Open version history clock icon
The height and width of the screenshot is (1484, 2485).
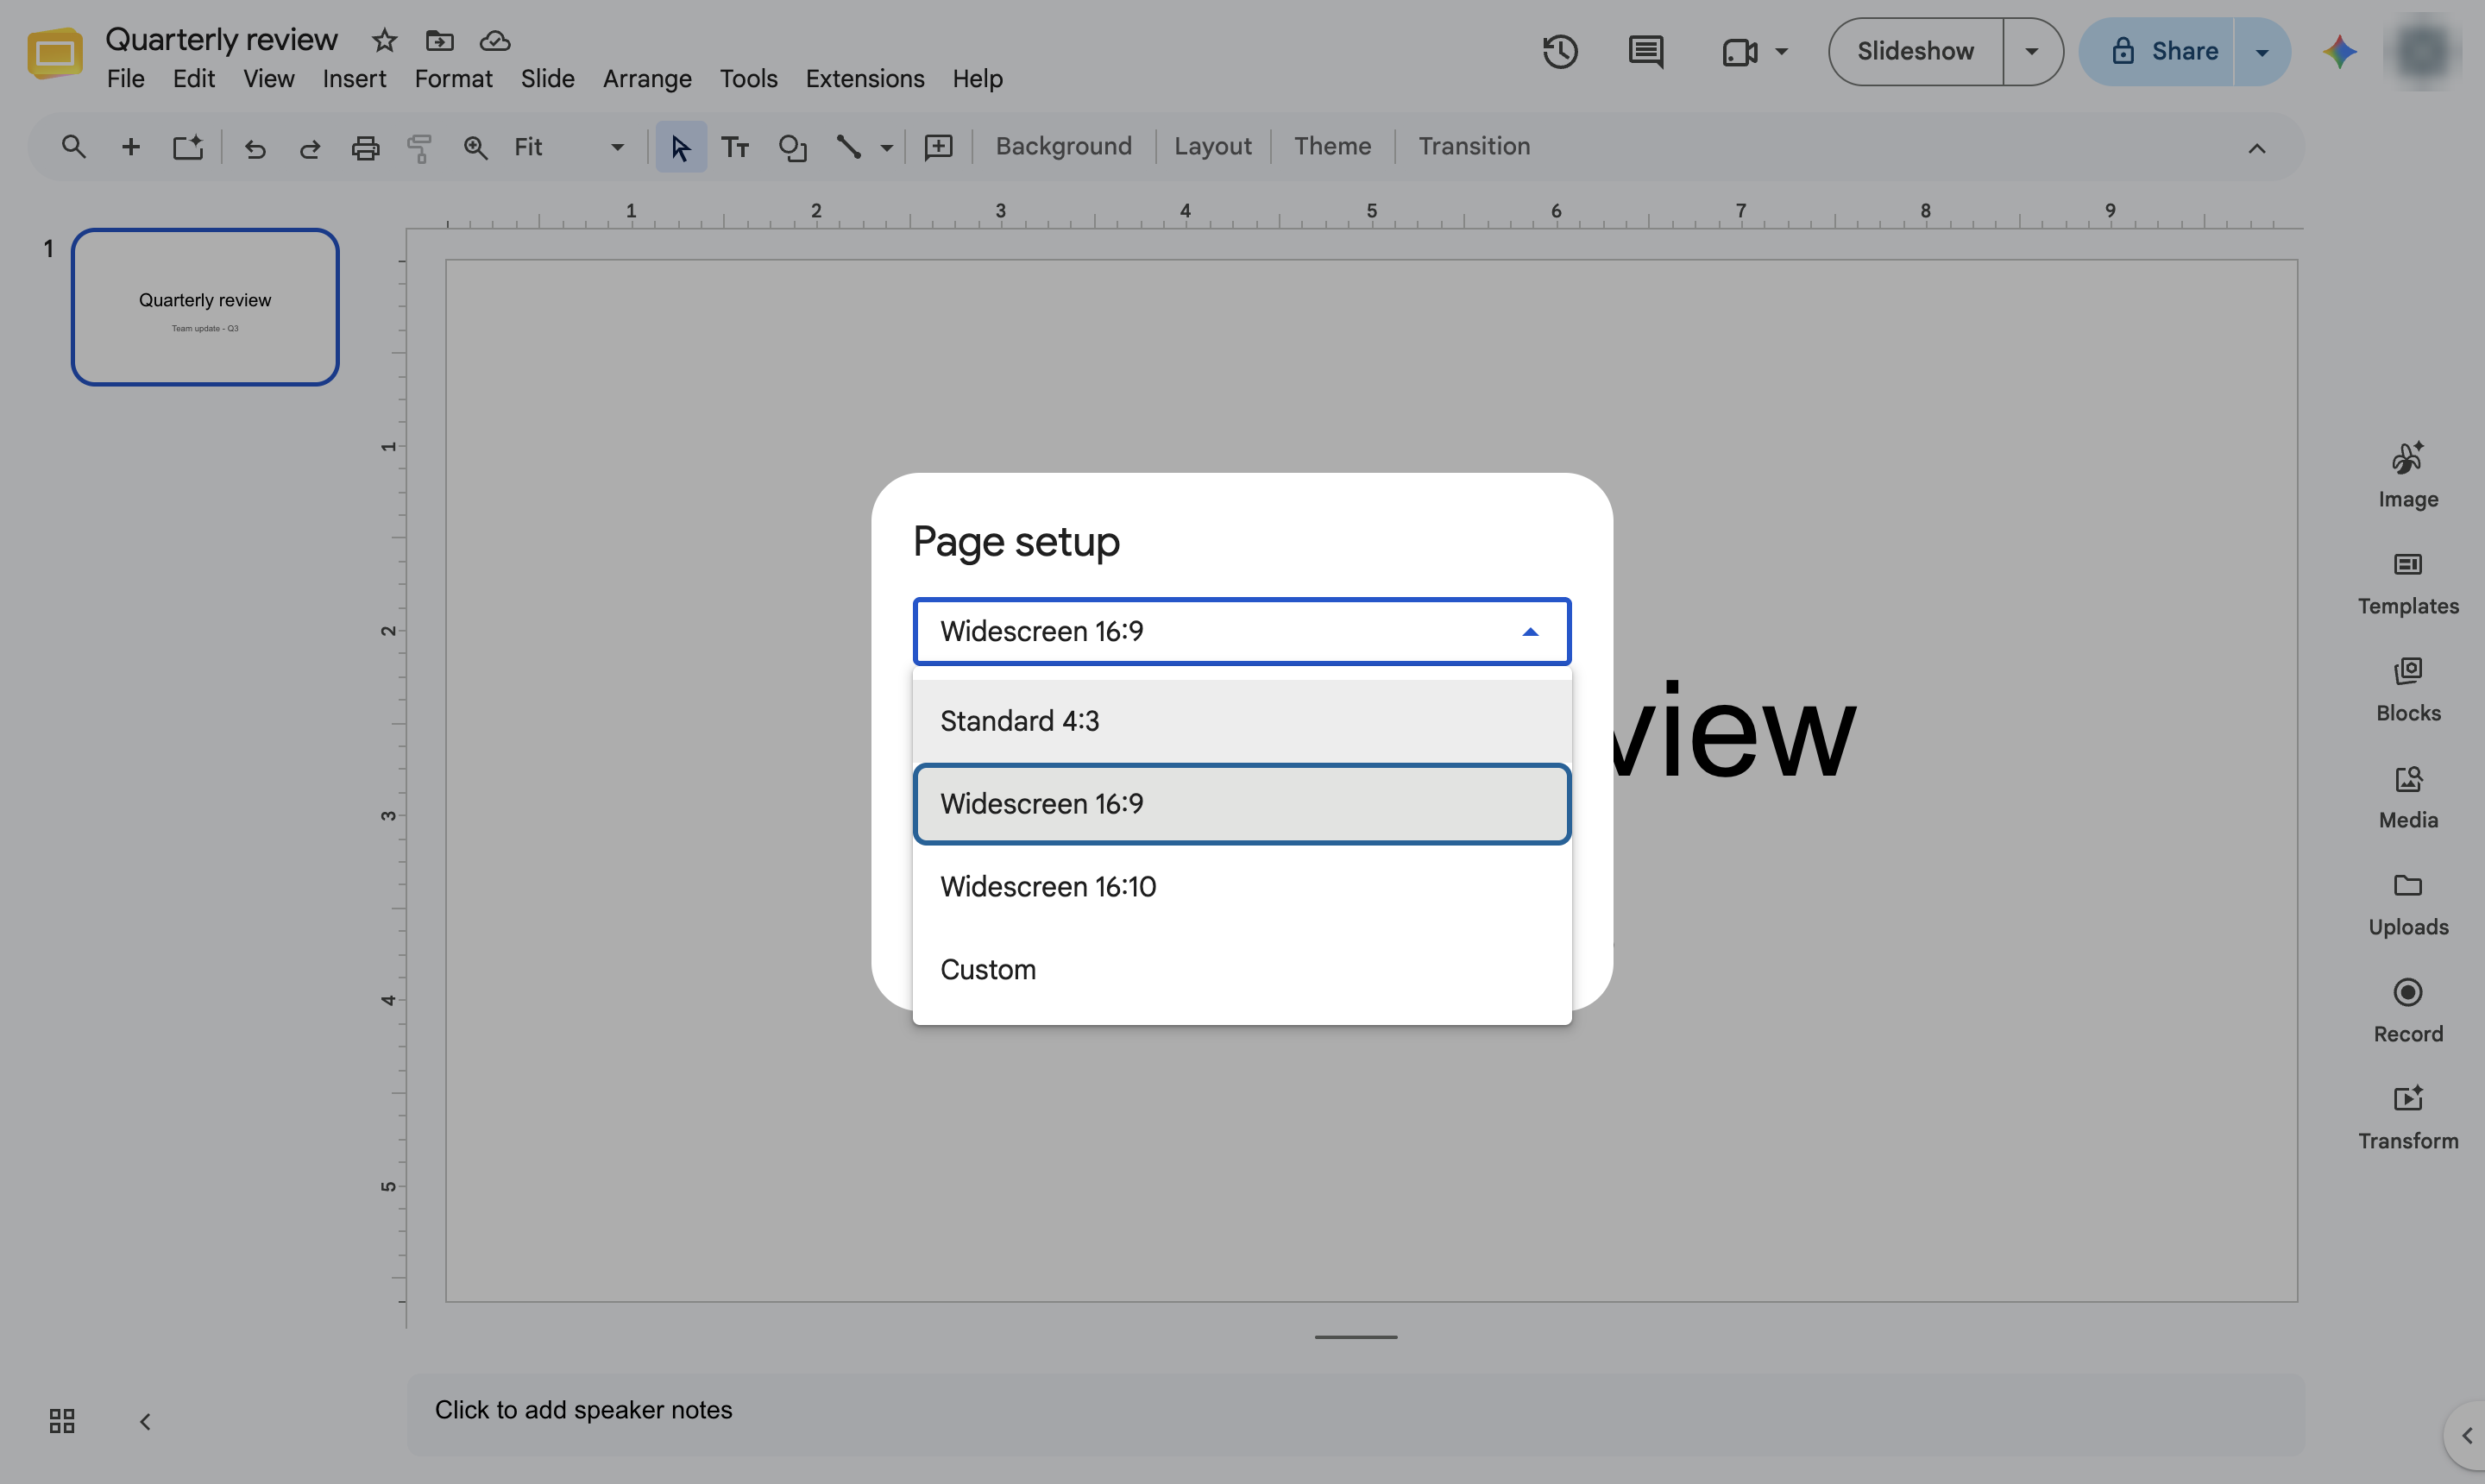coord(1560,51)
